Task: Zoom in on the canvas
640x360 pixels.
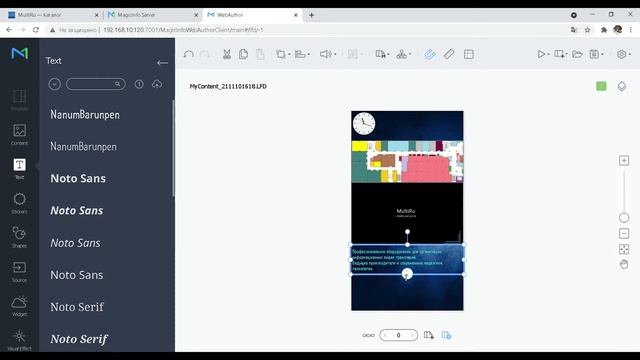Action: coord(624,160)
